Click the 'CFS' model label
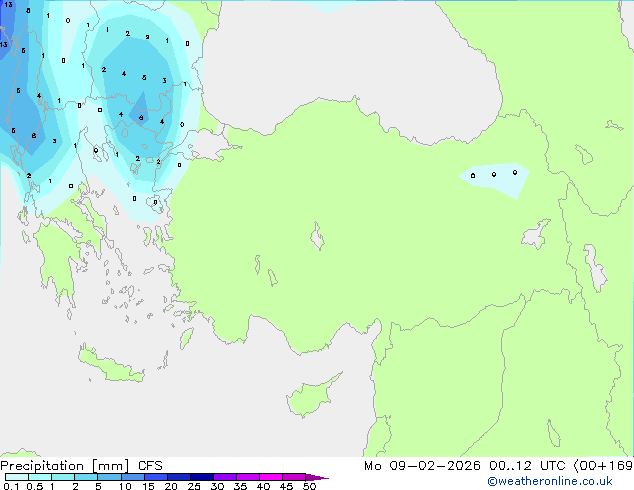Screen dimensions: 634x490 click(150, 466)
